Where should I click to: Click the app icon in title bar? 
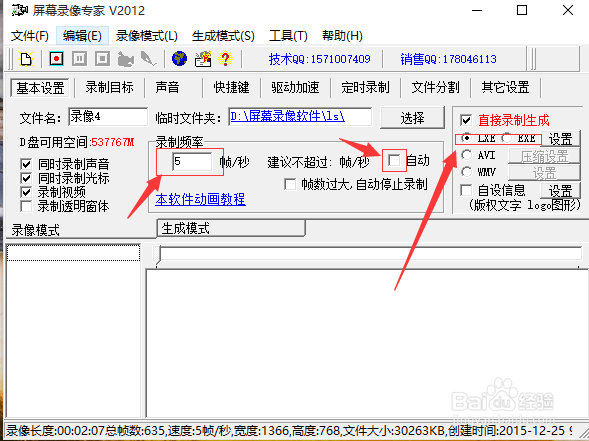click(19, 10)
